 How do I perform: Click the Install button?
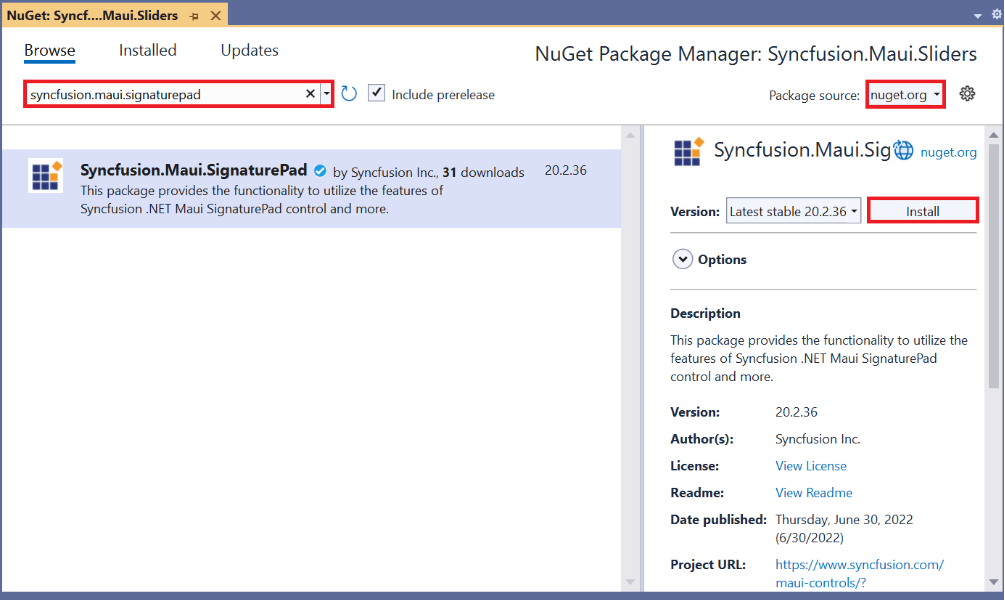coord(922,211)
